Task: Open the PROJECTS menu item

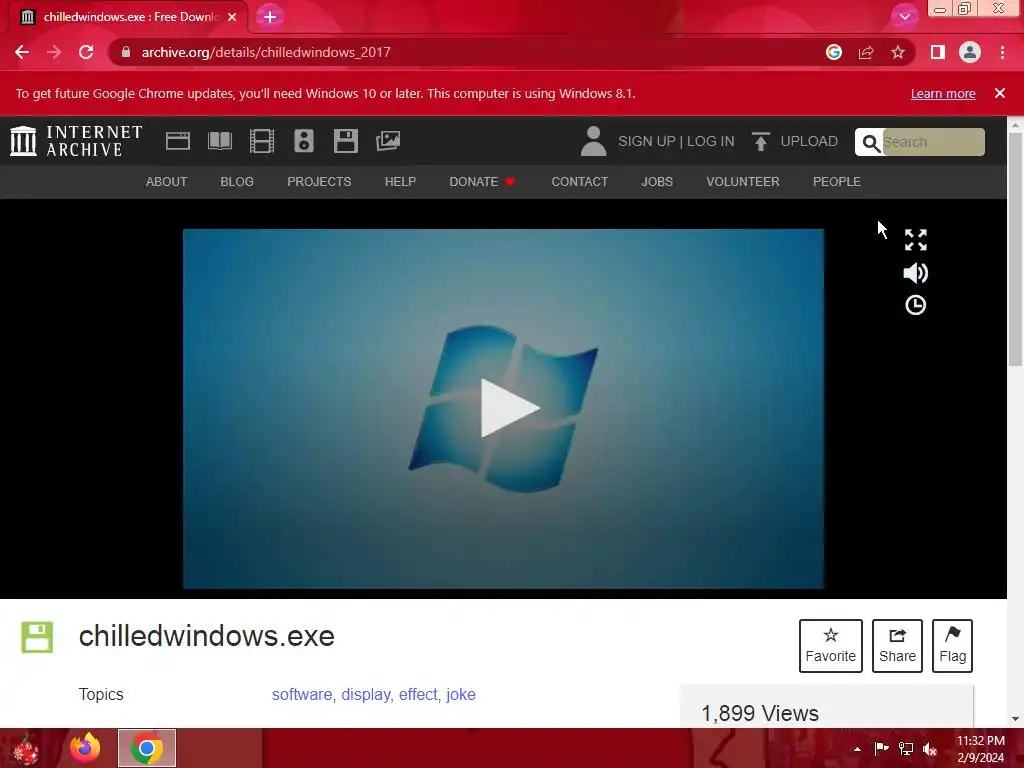Action: coord(319,182)
